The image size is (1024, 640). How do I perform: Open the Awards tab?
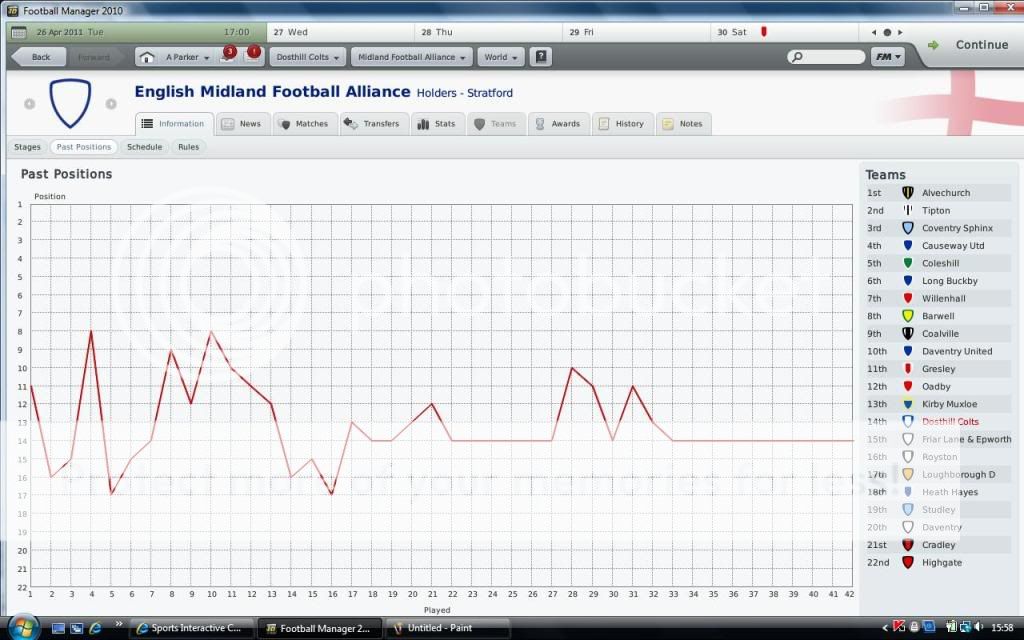point(556,124)
